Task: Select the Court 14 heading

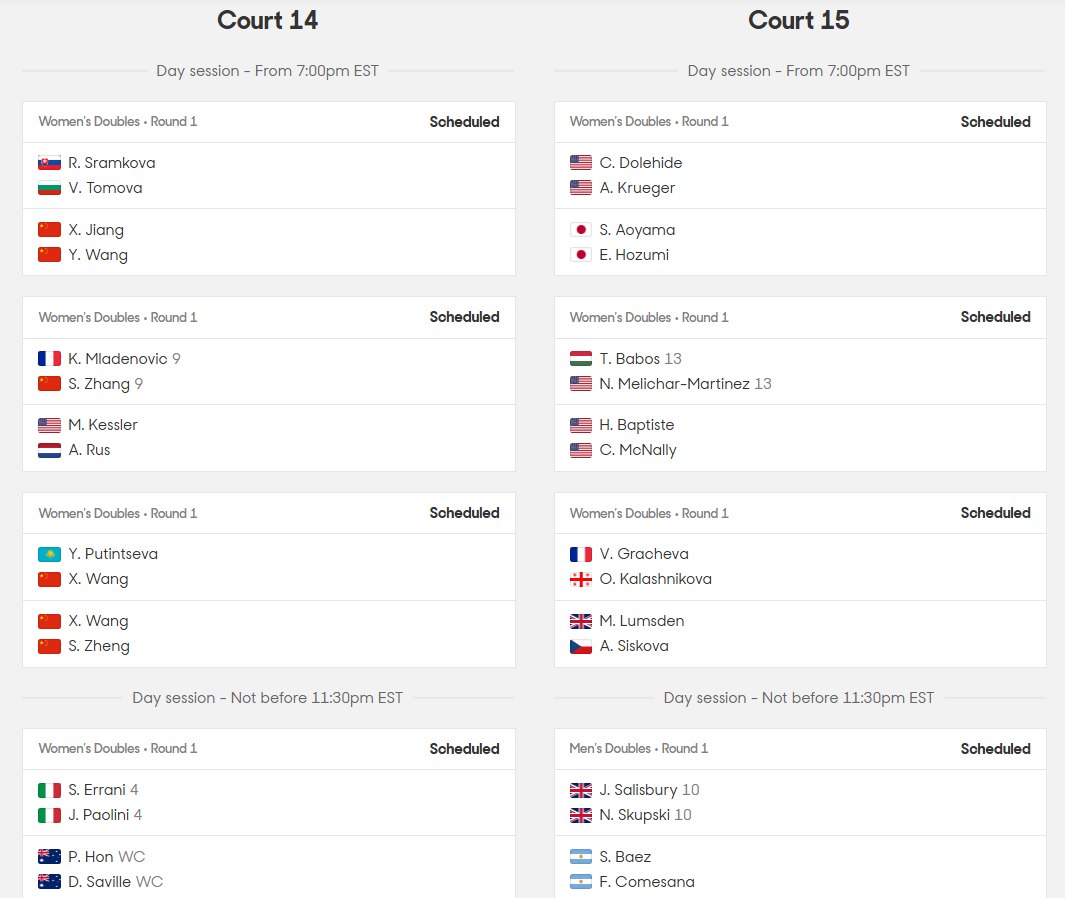Action: (x=268, y=20)
